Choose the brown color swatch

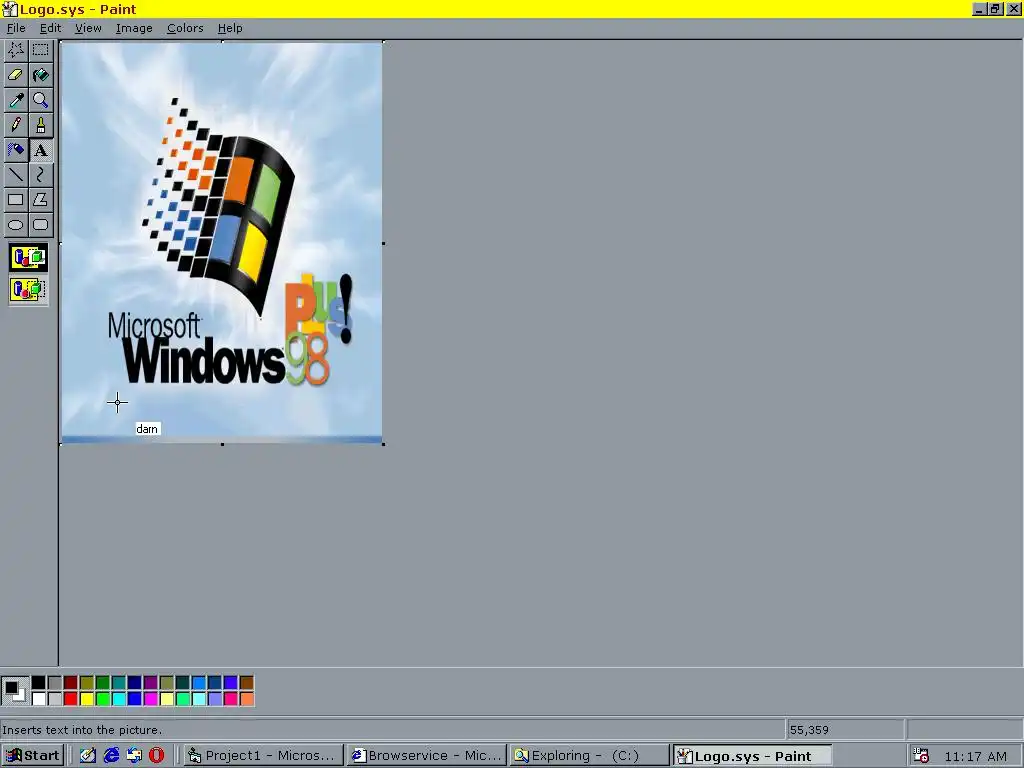pyautogui.click(x=246, y=682)
